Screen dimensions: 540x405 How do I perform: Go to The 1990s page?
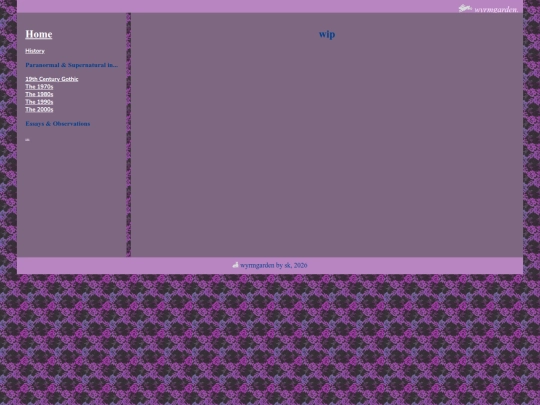click(39, 102)
